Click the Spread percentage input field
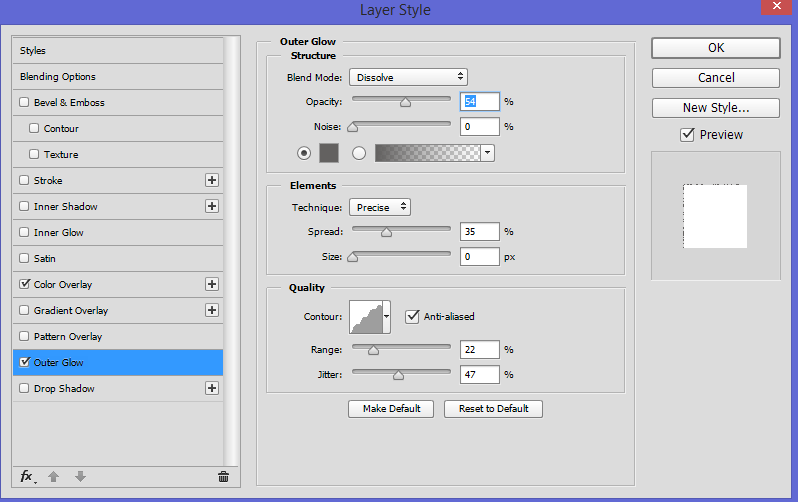 (480, 231)
